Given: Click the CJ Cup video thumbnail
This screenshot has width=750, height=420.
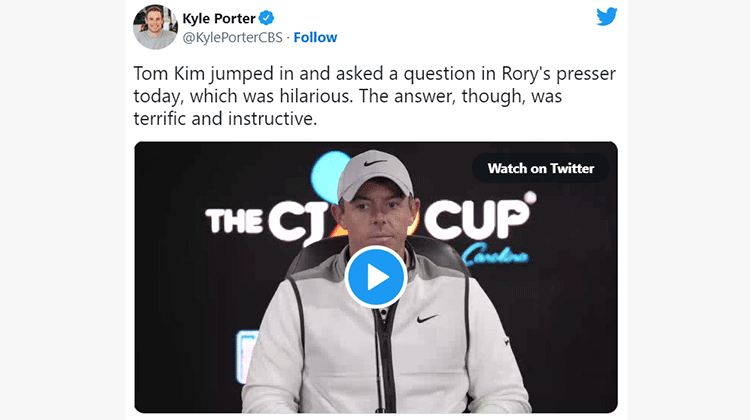Looking at the screenshot, I should pyautogui.click(x=375, y=277).
